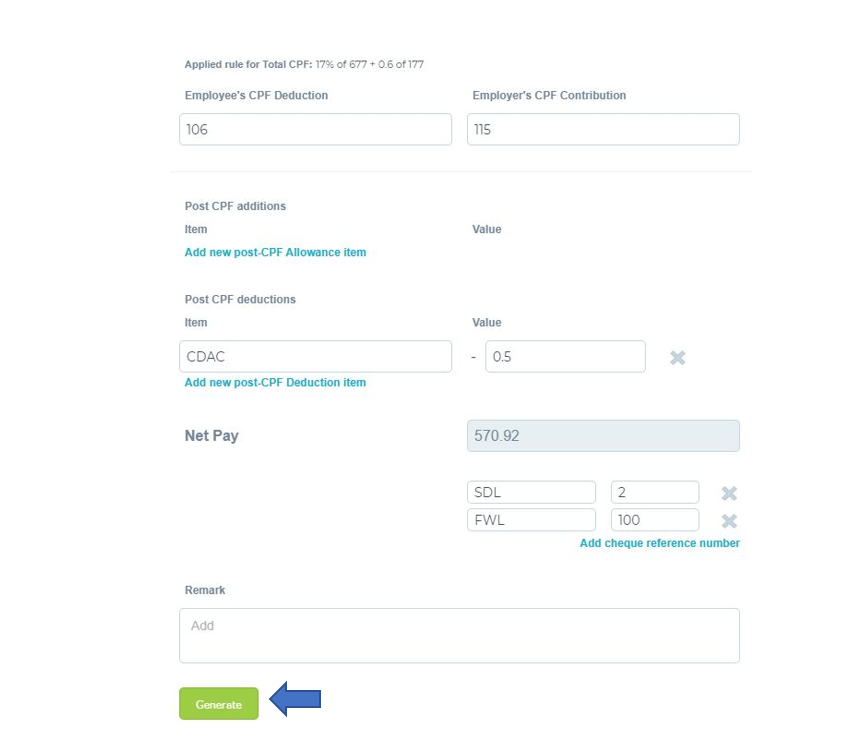Focus the Employer's CPF Contribution field

tap(603, 130)
